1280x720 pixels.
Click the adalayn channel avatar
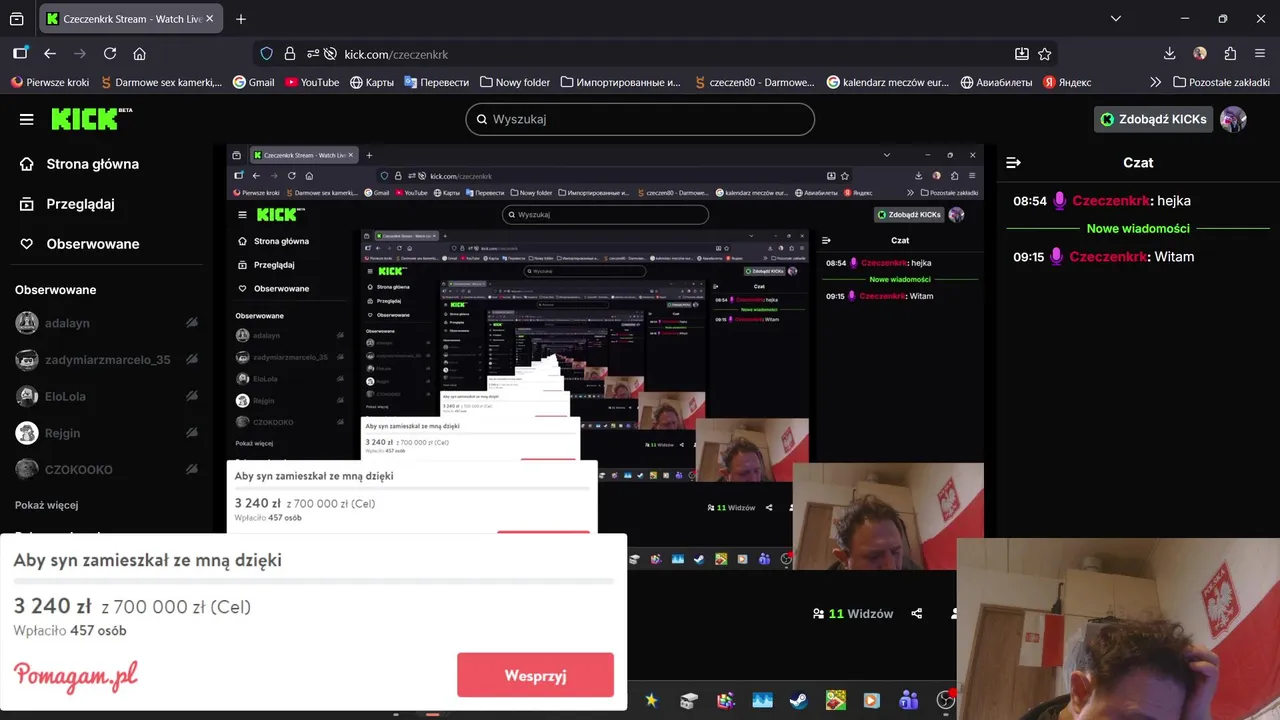[x=27, y=323]
